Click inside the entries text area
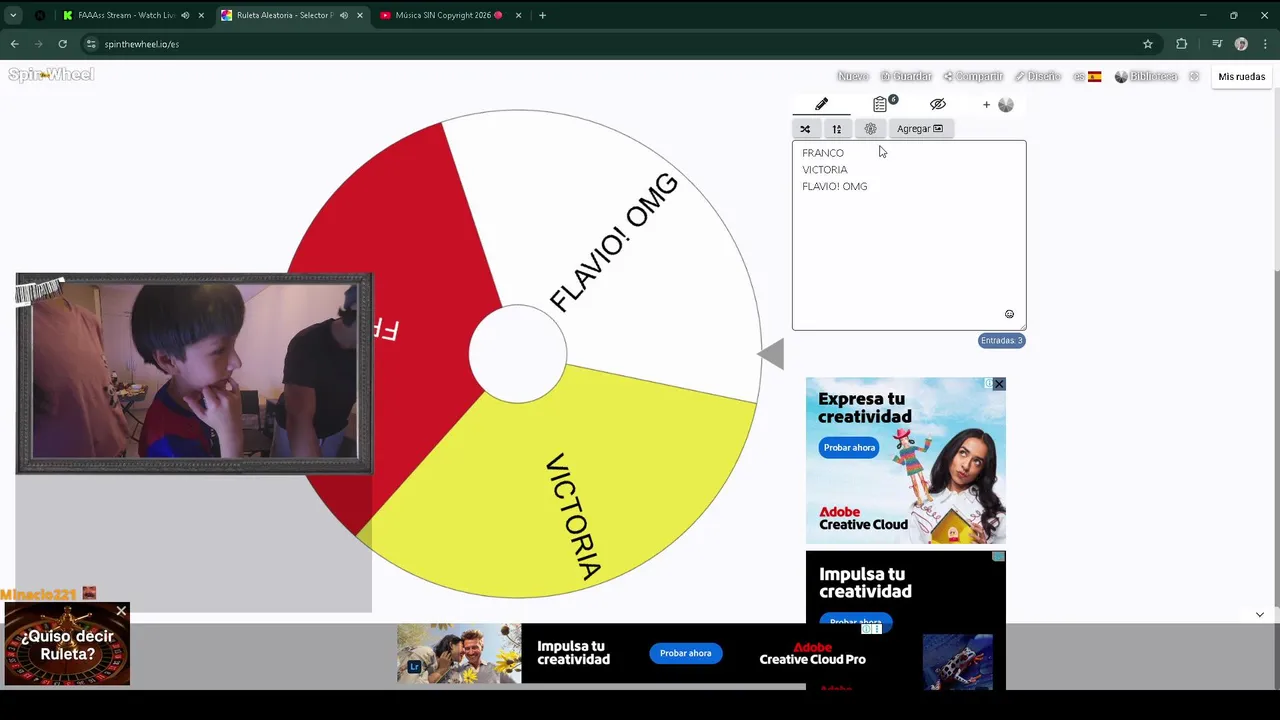 click(x=909, y=235)
